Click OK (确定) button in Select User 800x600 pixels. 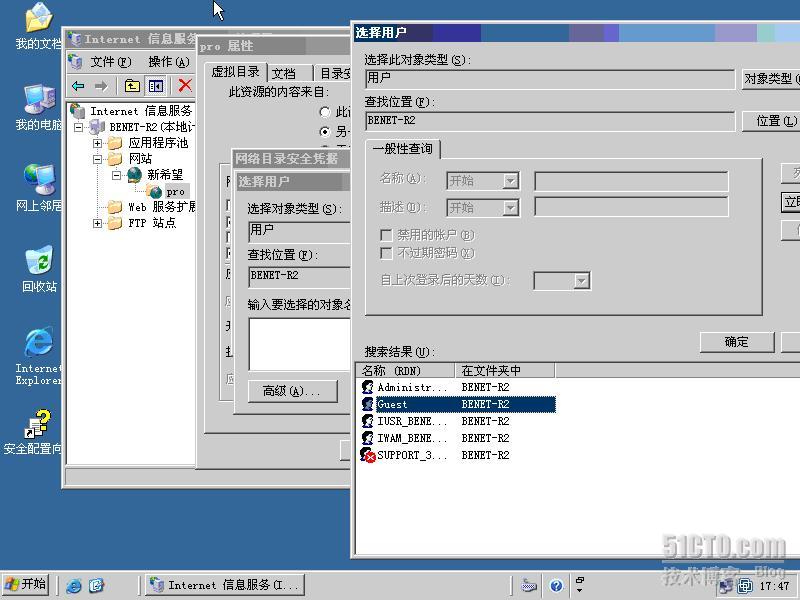[737, 342]
